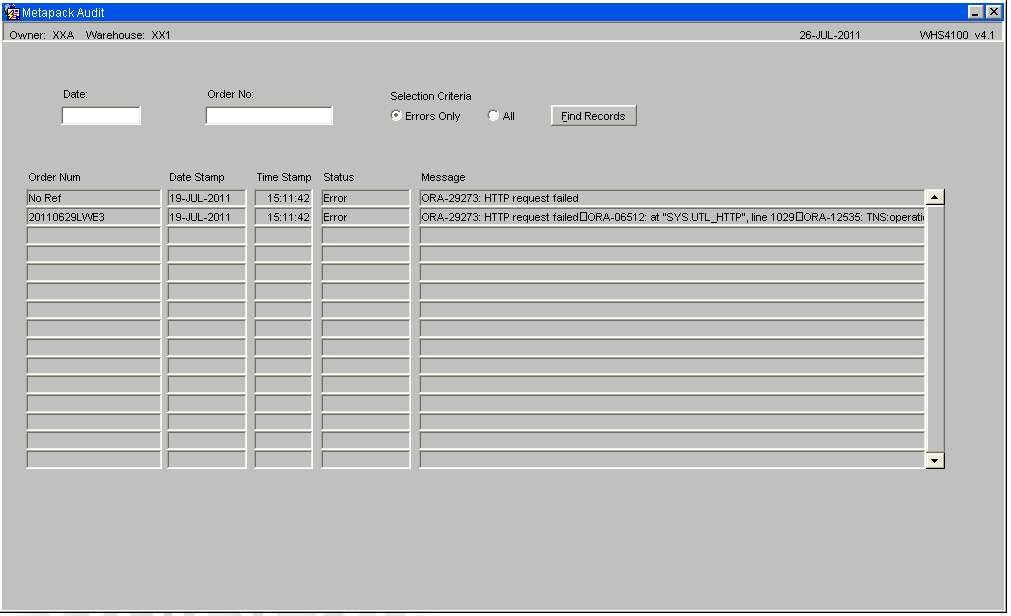
Task: Close the Metapack Audit window
Action: 994,12
